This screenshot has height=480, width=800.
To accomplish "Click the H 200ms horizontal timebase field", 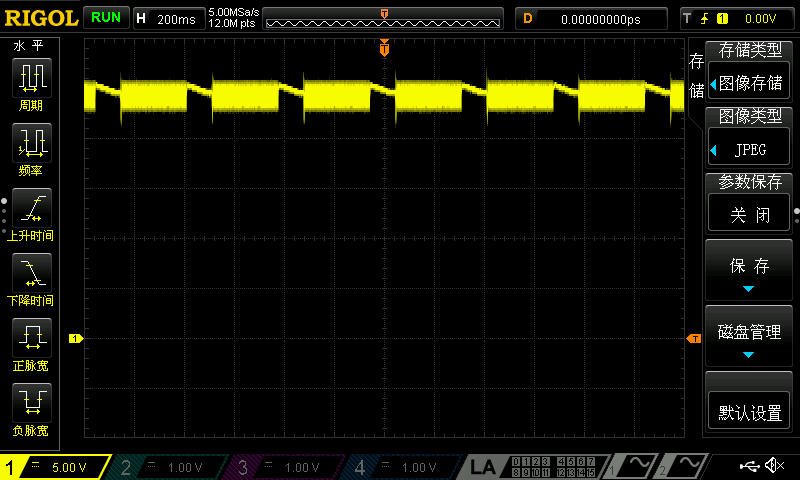I will click(168, 19).
